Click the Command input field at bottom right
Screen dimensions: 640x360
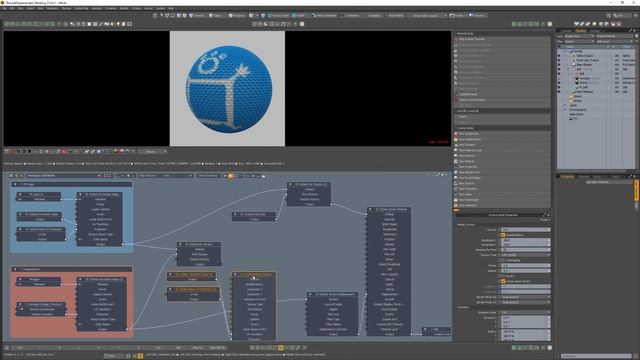click(x=596, y=356)
